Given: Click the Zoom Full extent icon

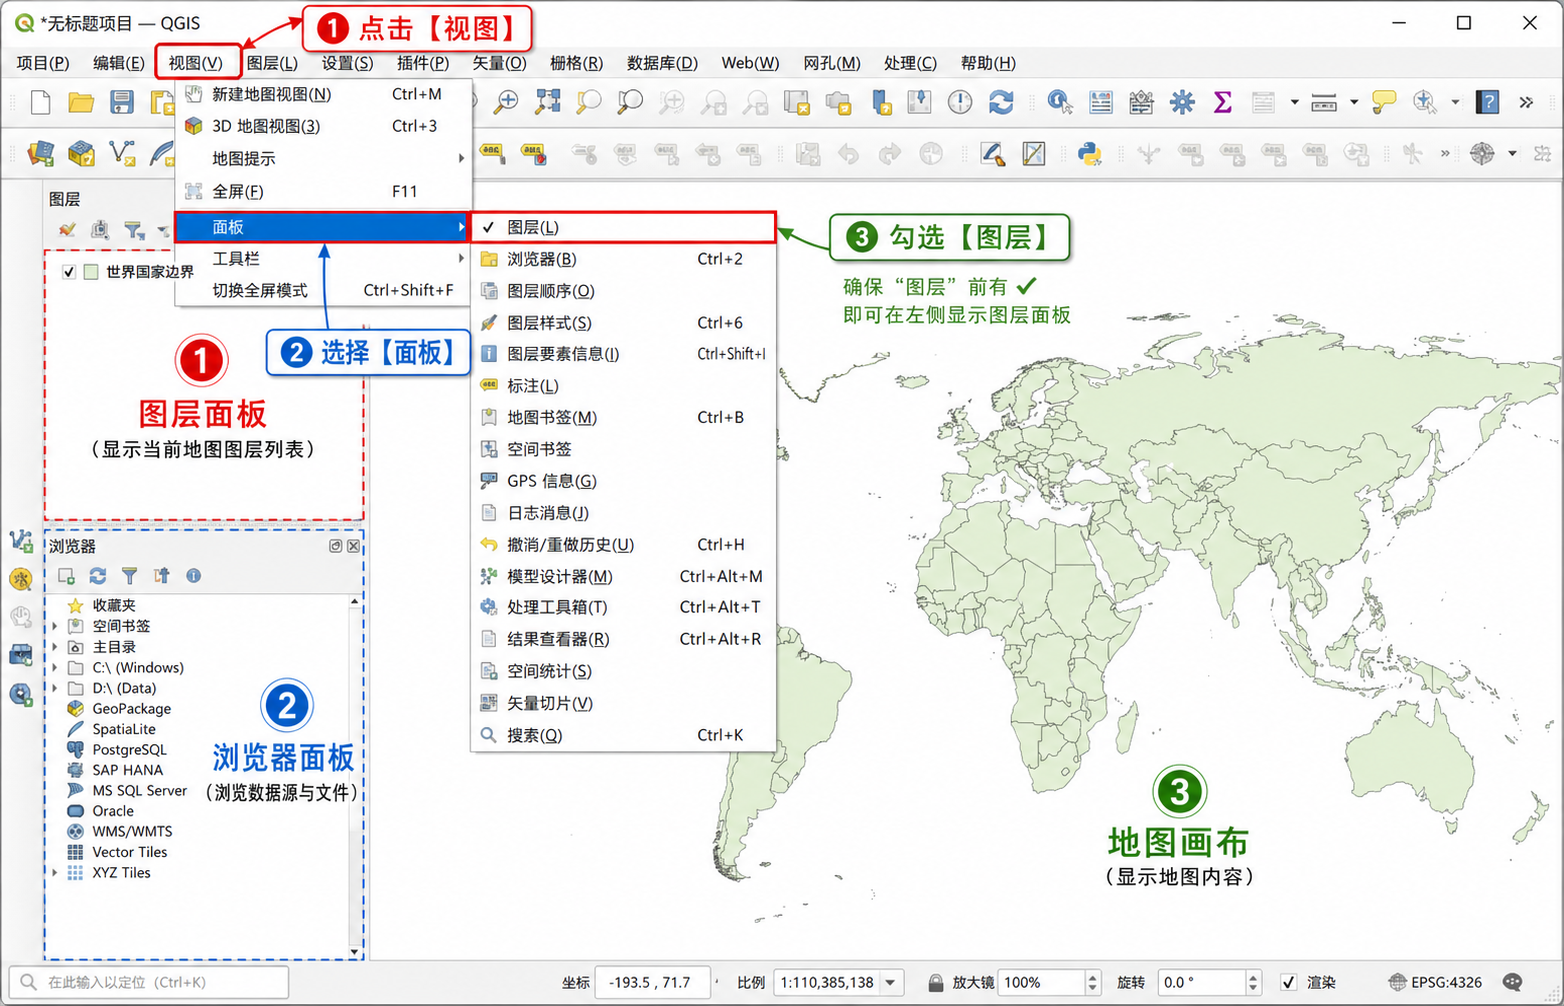Looking at the screenshot, I should tap(548, 102).
